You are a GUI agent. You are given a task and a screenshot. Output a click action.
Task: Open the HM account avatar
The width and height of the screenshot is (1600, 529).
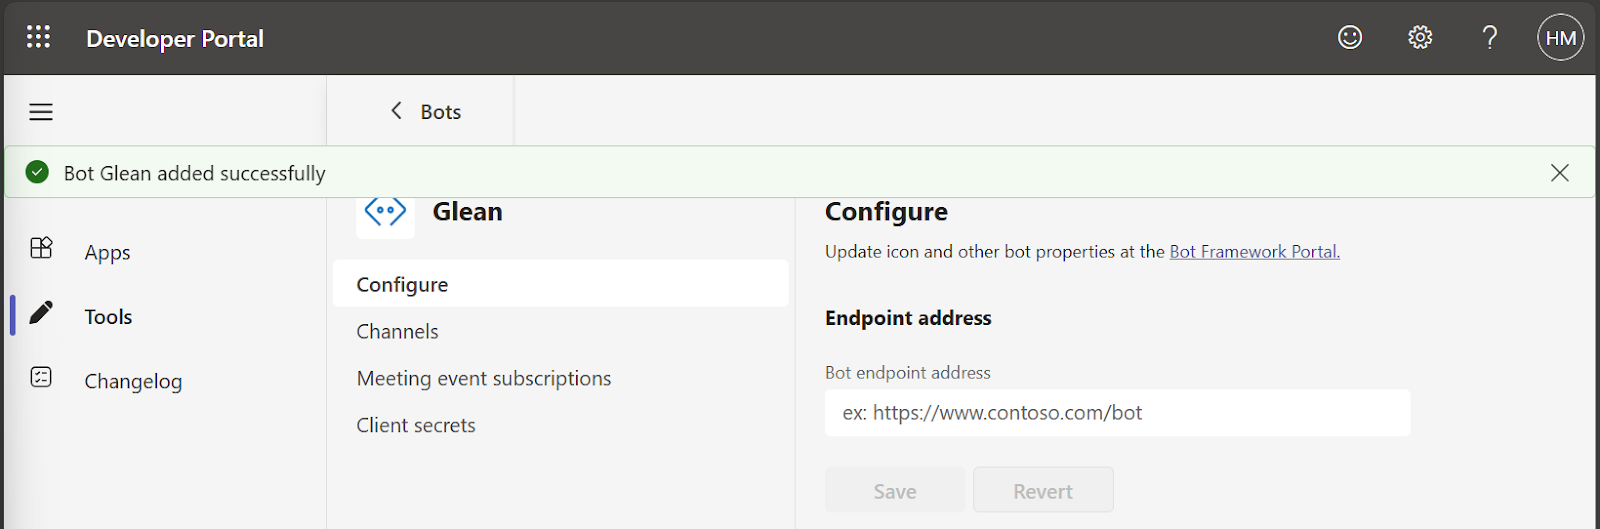(1560, 38)
